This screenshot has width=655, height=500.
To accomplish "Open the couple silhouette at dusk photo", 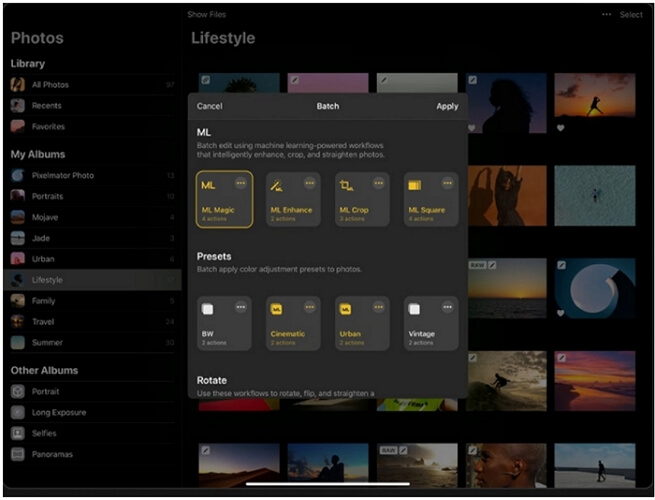I will click(328, 465).
